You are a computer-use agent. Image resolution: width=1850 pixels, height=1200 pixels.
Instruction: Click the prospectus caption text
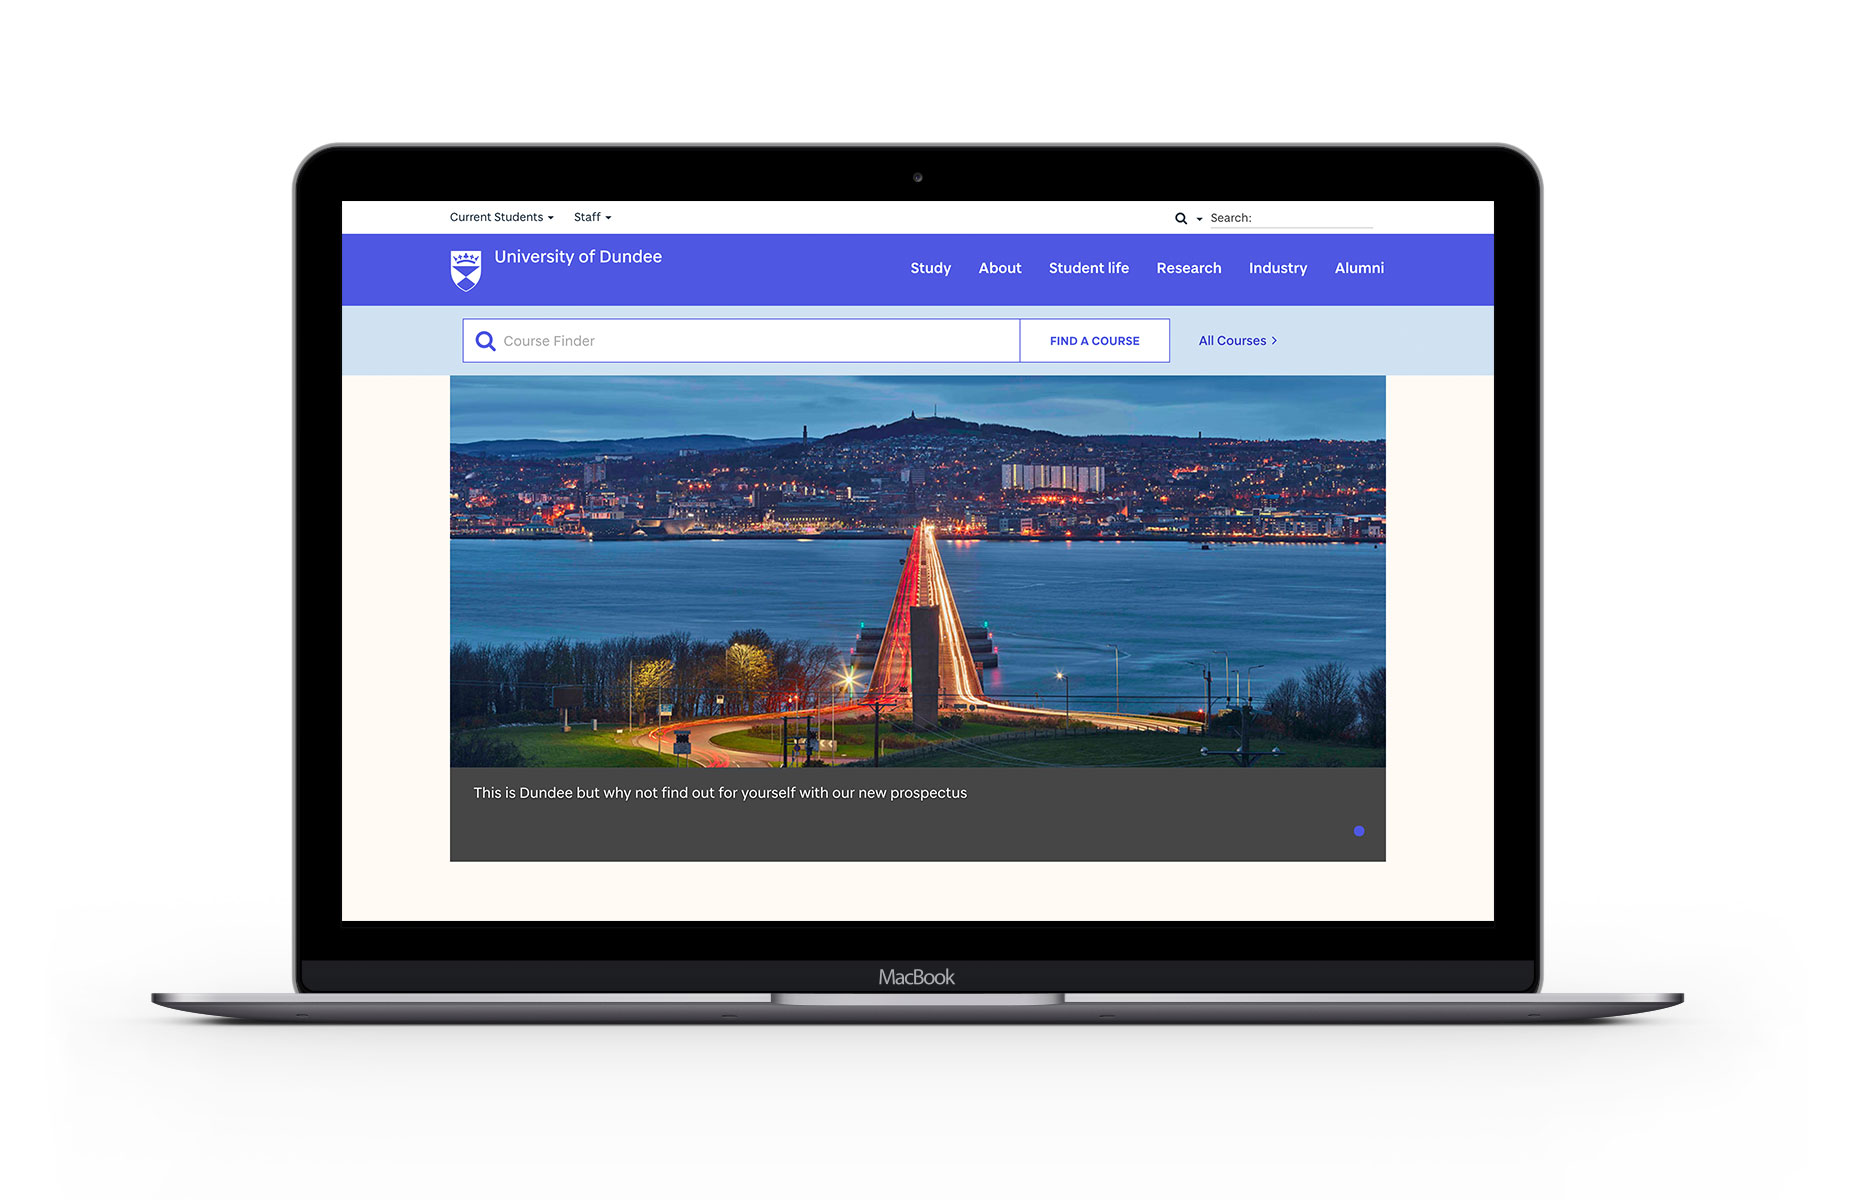click(x=720, y=793)
